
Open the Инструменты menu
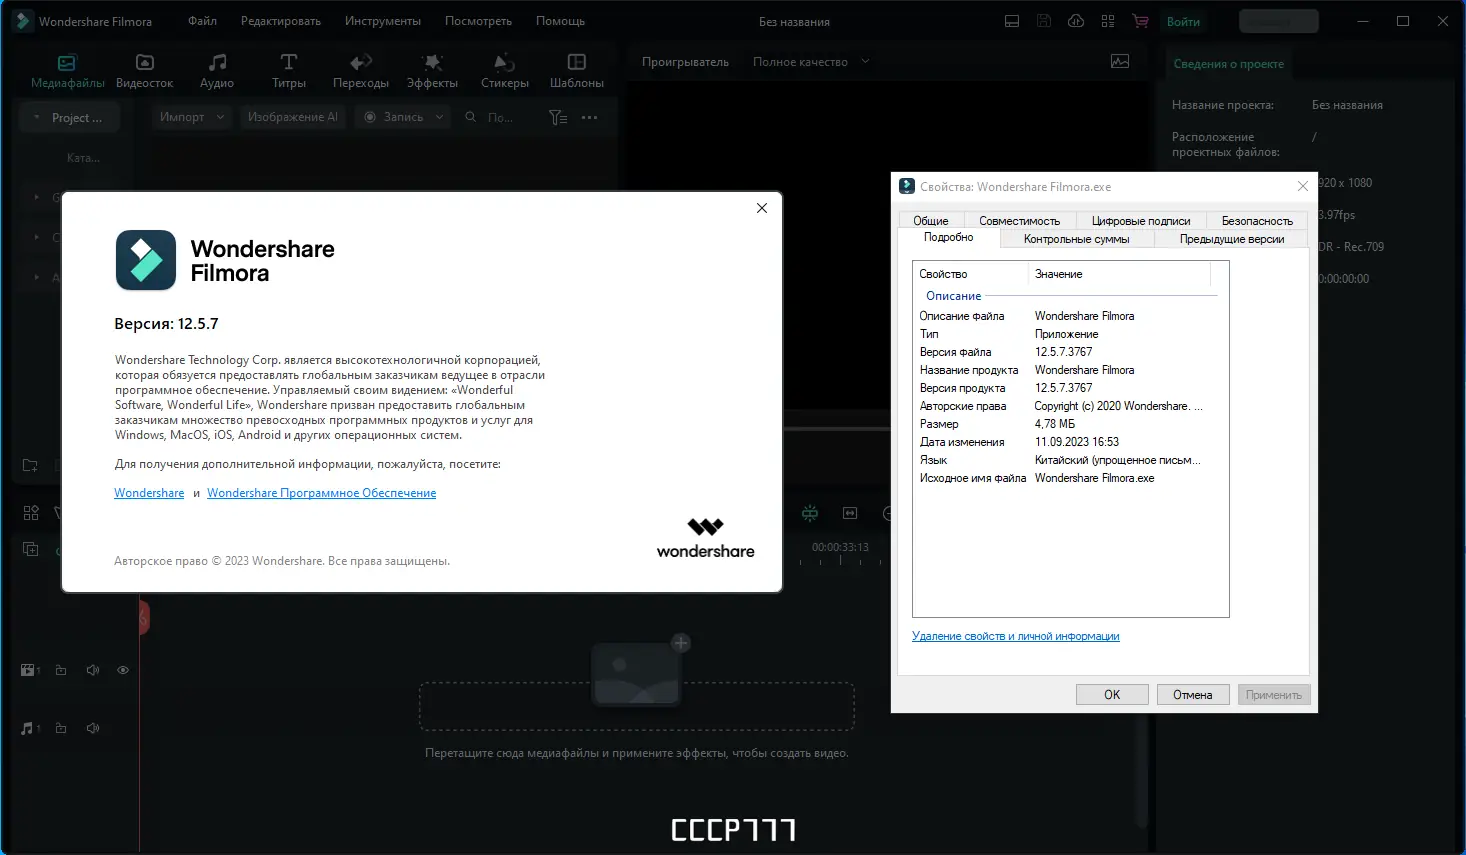point(383,21)
